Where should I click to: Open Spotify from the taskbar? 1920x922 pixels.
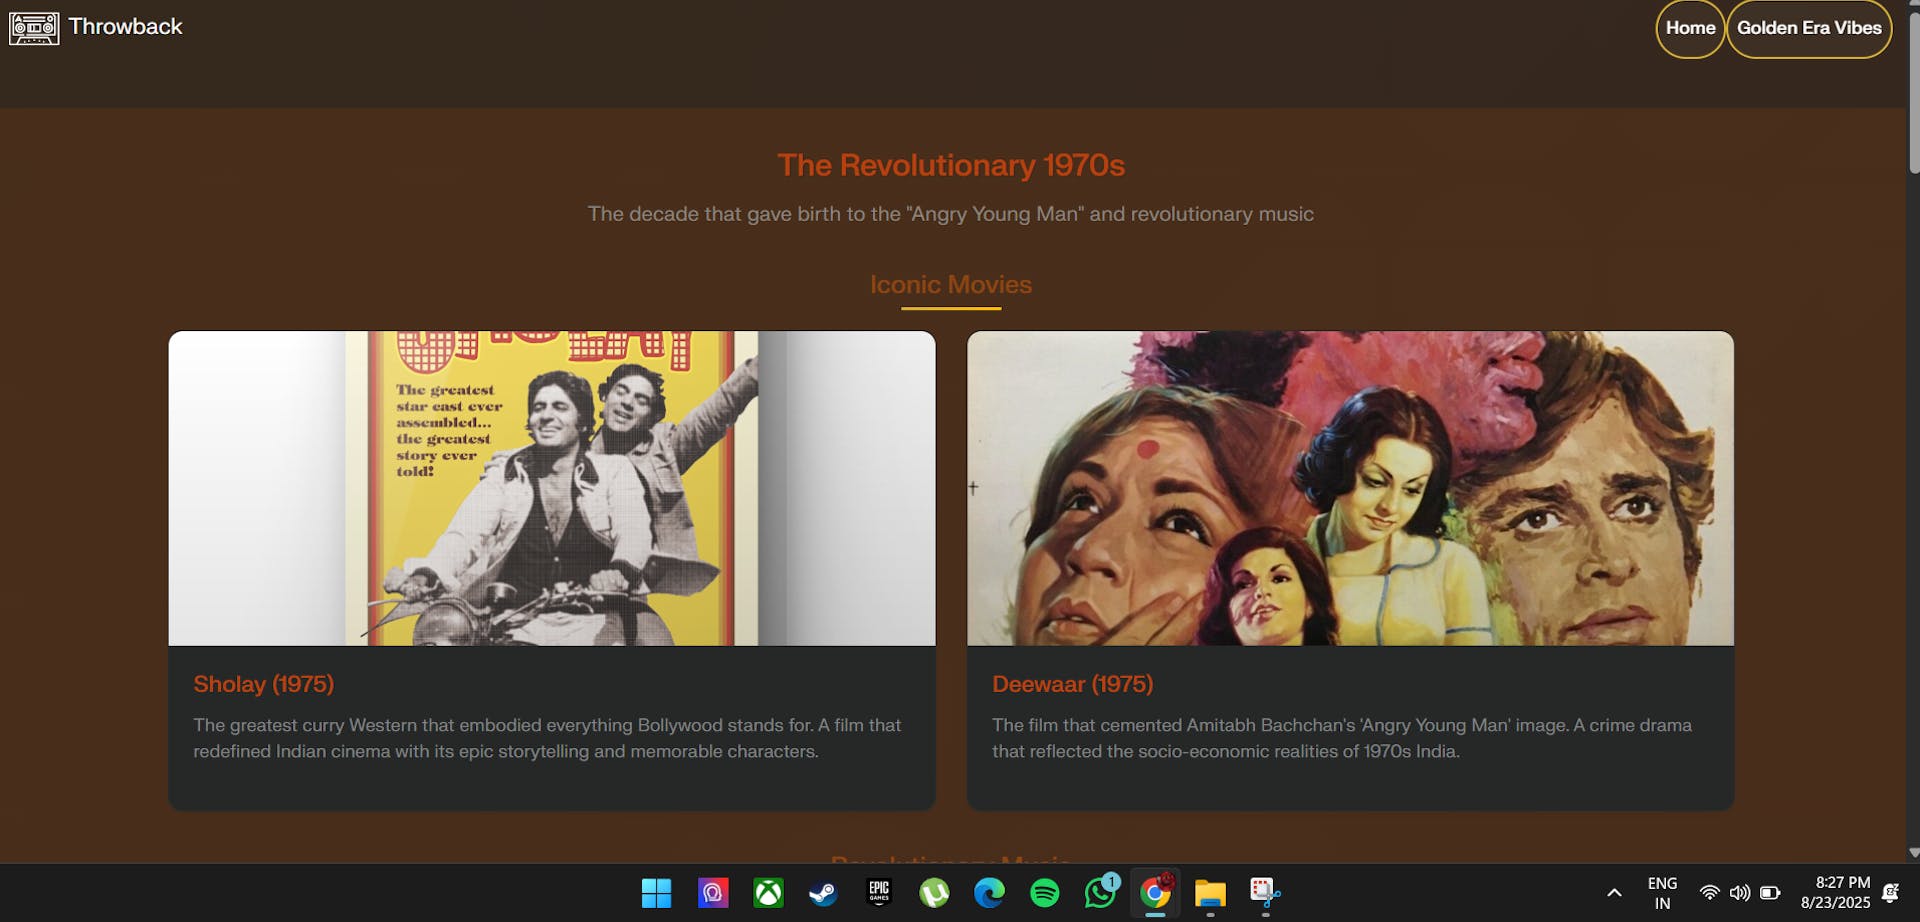pos(1045,893)
